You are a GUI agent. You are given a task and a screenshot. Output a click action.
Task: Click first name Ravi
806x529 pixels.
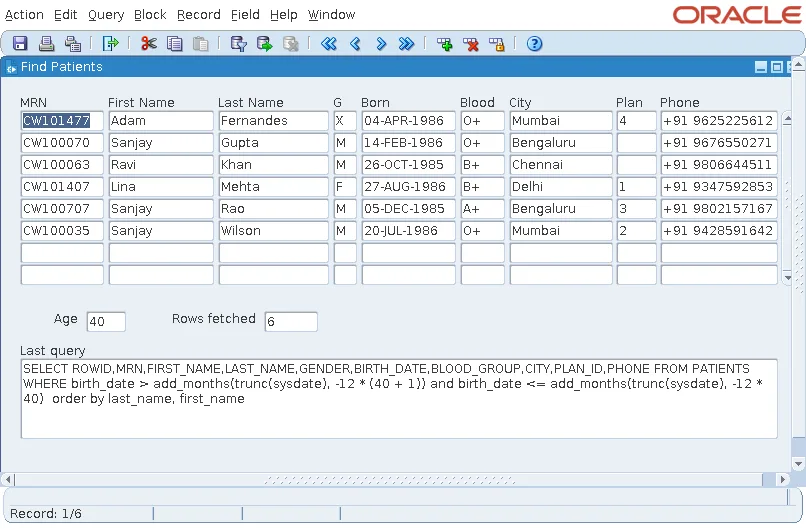coord(161,165)
